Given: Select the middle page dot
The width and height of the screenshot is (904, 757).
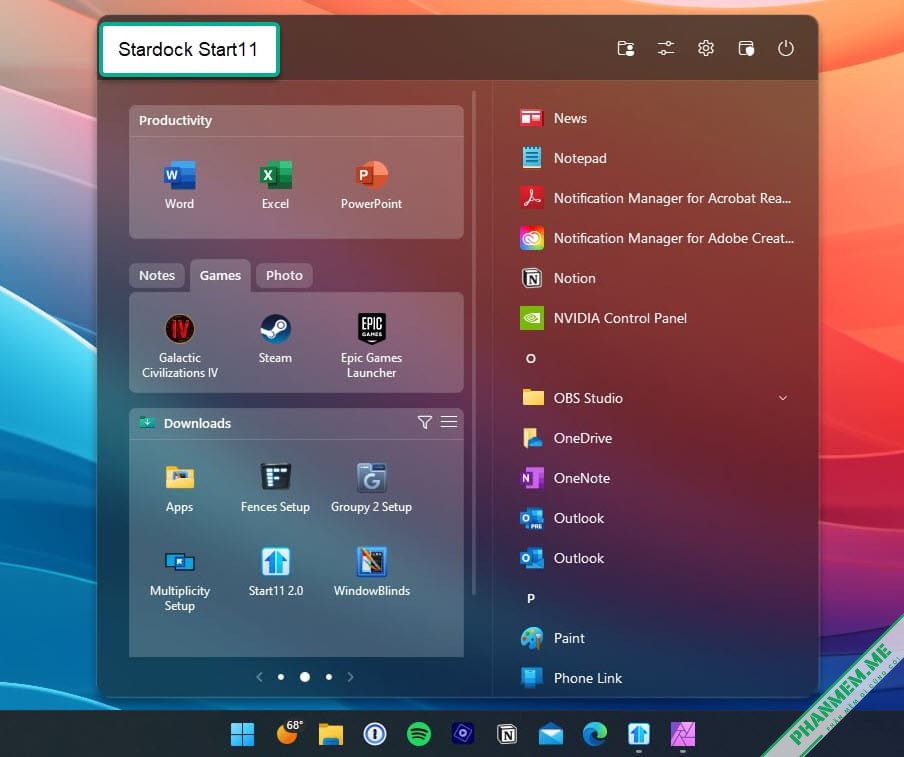Looking at the screenshot, I should pyautogui.click(x=304, y=677).
